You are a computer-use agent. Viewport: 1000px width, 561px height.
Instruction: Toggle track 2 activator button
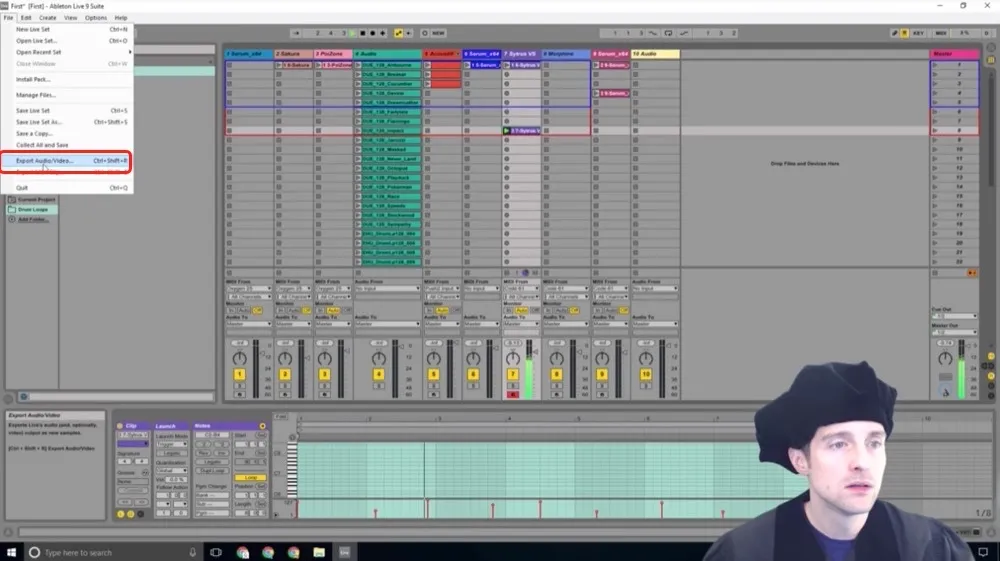[x=284, y=374]
